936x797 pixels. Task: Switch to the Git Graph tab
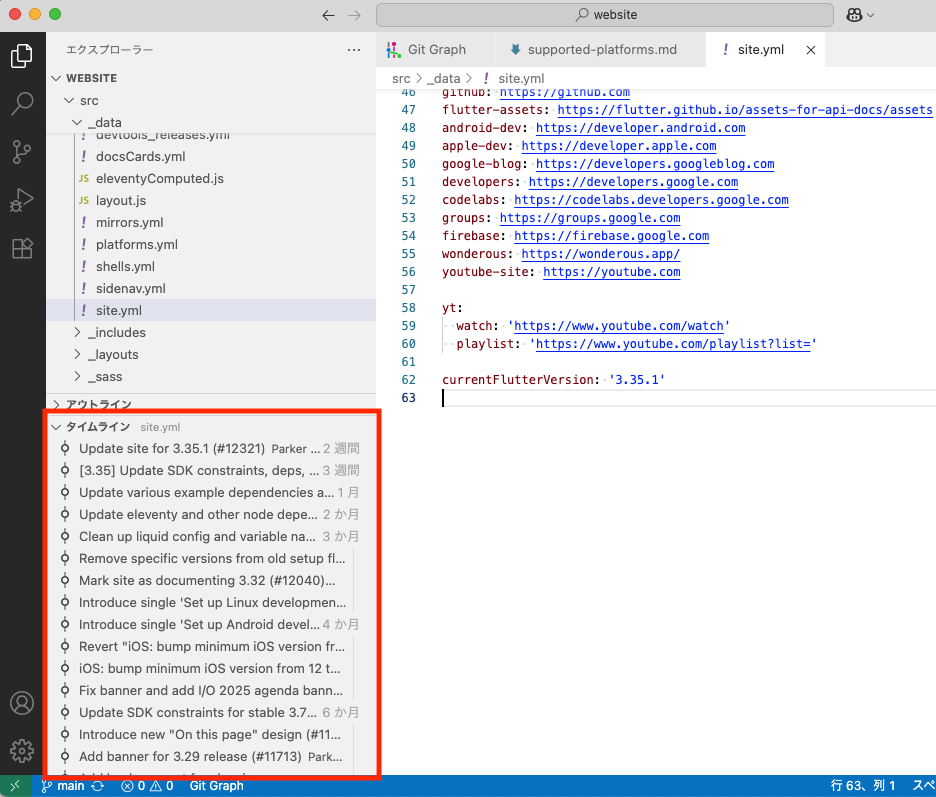click(436, 50)
